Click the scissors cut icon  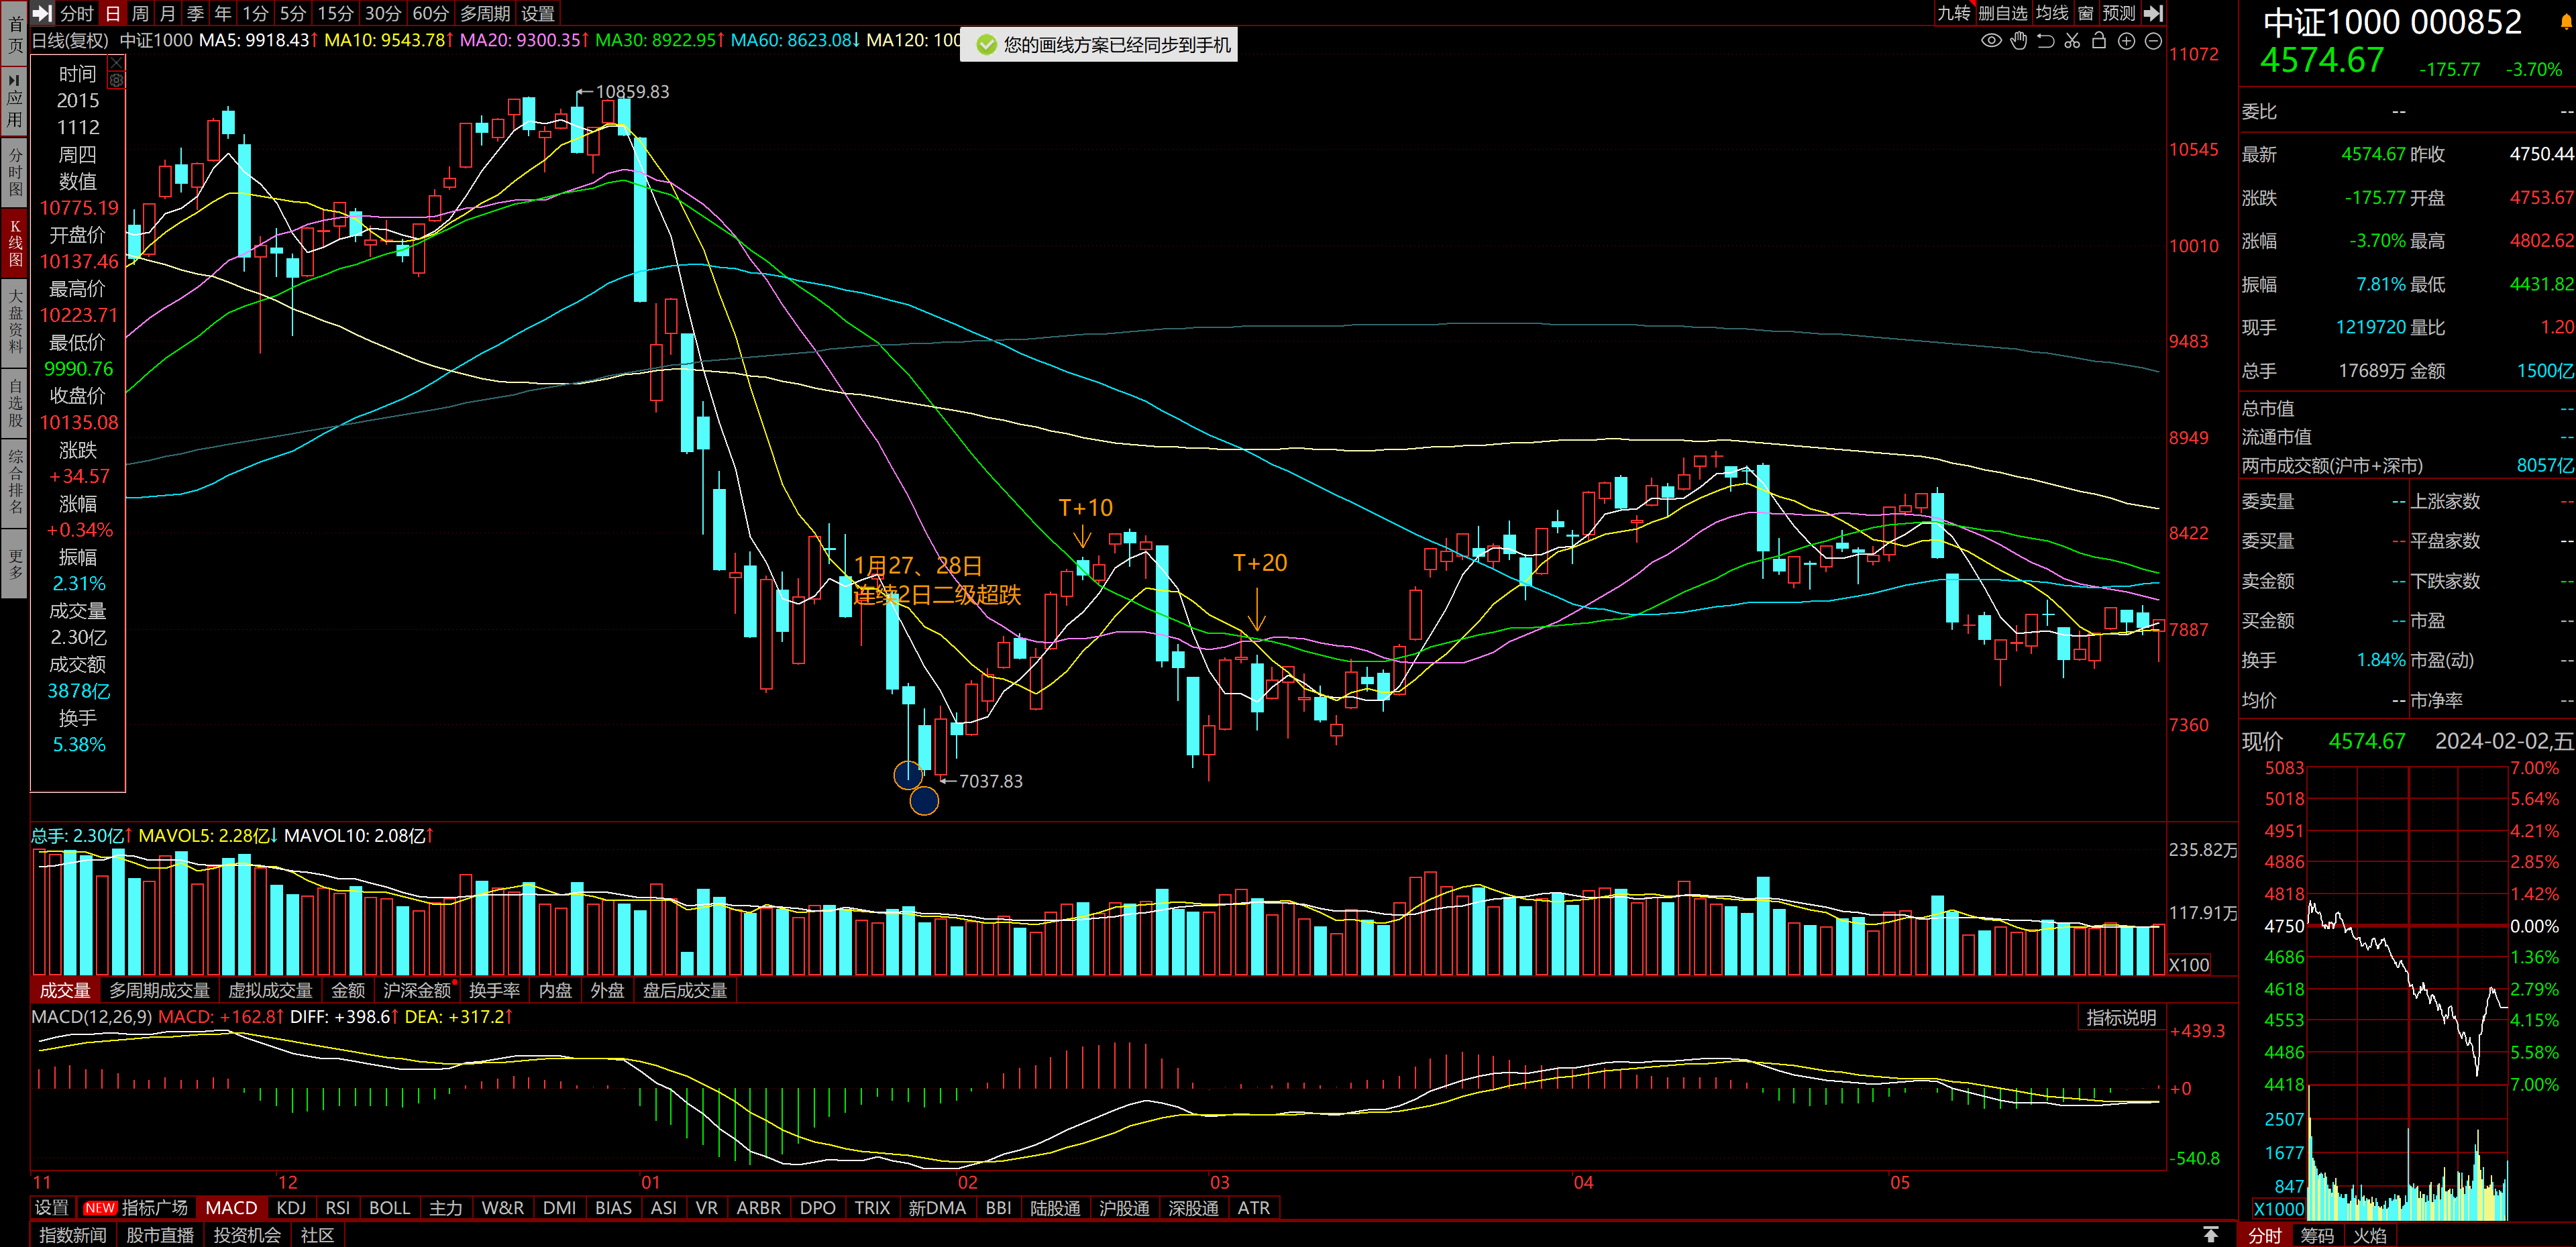pos(2072,41)
